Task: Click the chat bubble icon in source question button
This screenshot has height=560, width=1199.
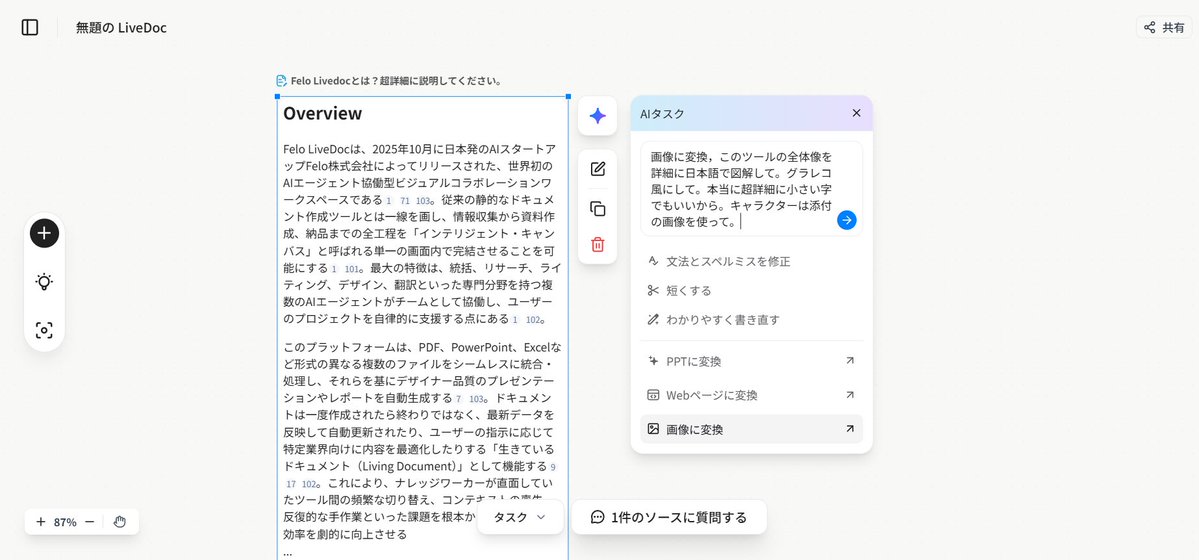Action: [598, 517]
